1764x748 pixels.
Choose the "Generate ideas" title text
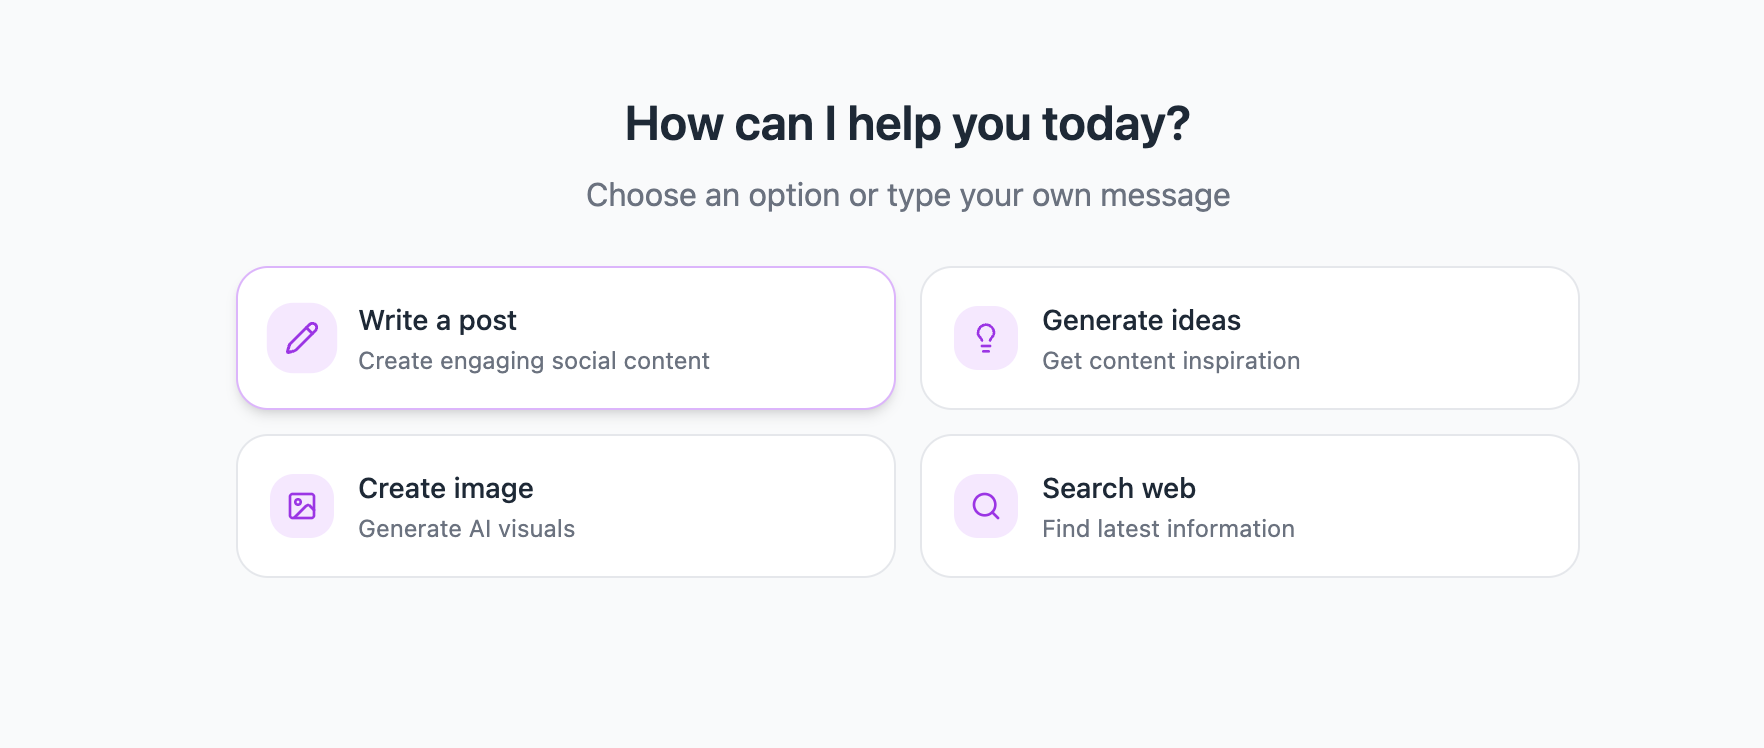click(x=1141, y=320)
